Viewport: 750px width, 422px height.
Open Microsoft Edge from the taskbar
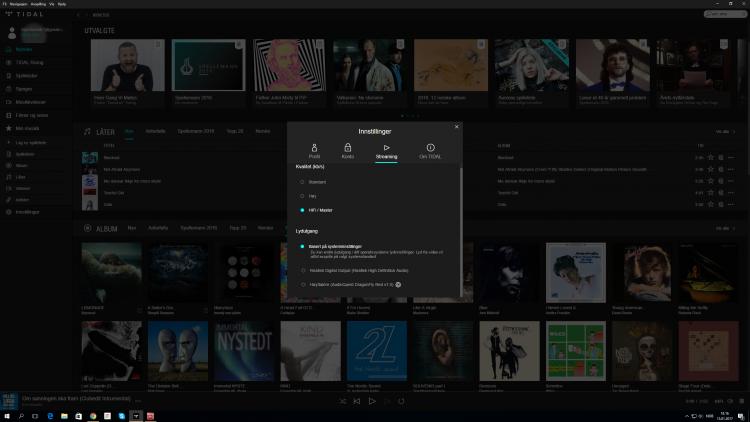coord(50,416)
